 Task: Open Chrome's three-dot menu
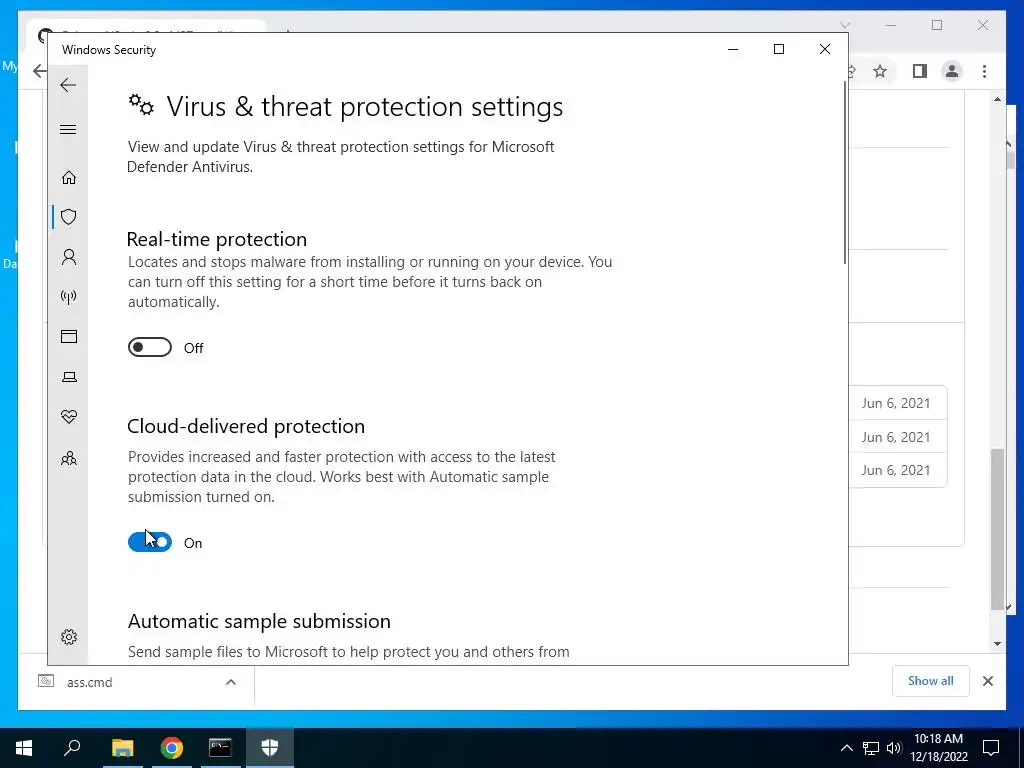(x=984, y=71)
